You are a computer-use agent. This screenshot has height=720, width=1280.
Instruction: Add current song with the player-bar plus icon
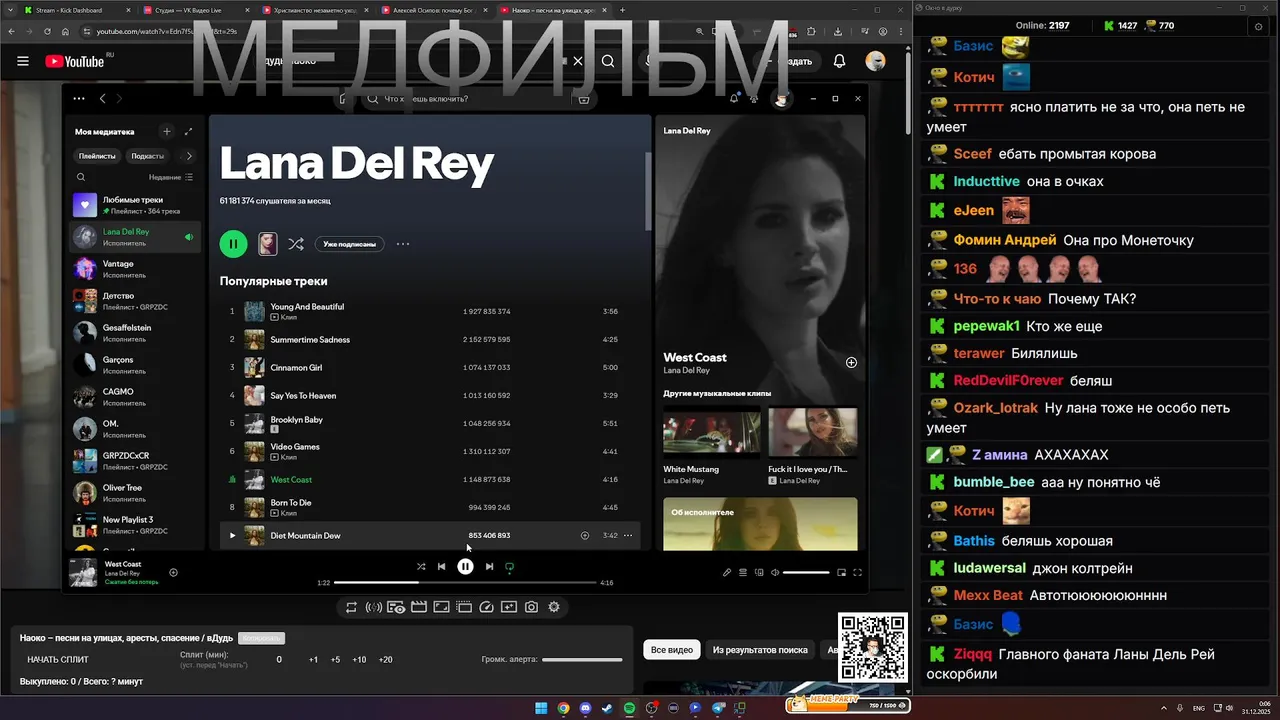click(173, 573)
